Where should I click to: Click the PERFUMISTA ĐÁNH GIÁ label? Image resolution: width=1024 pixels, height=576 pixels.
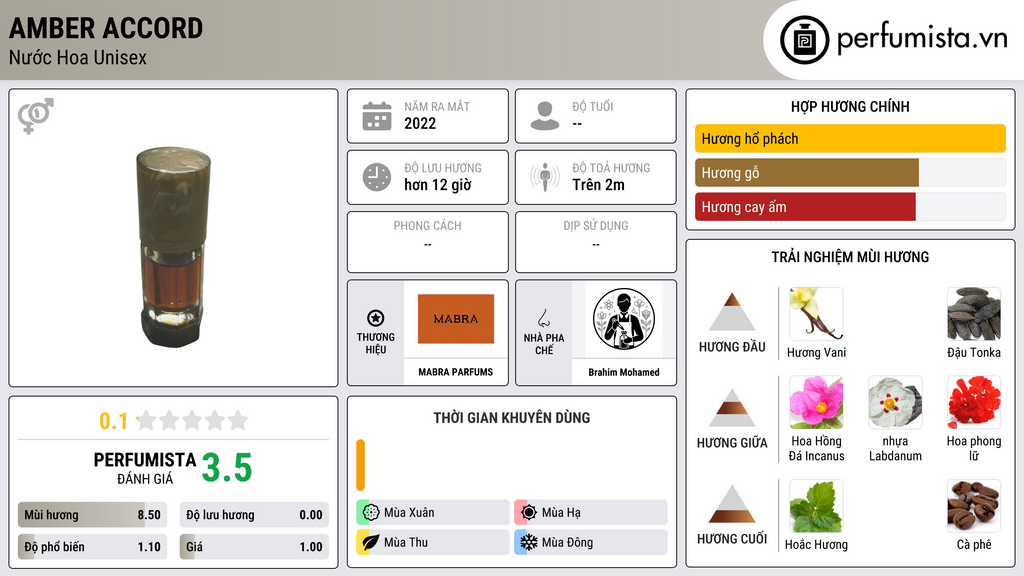coord(144,468)
